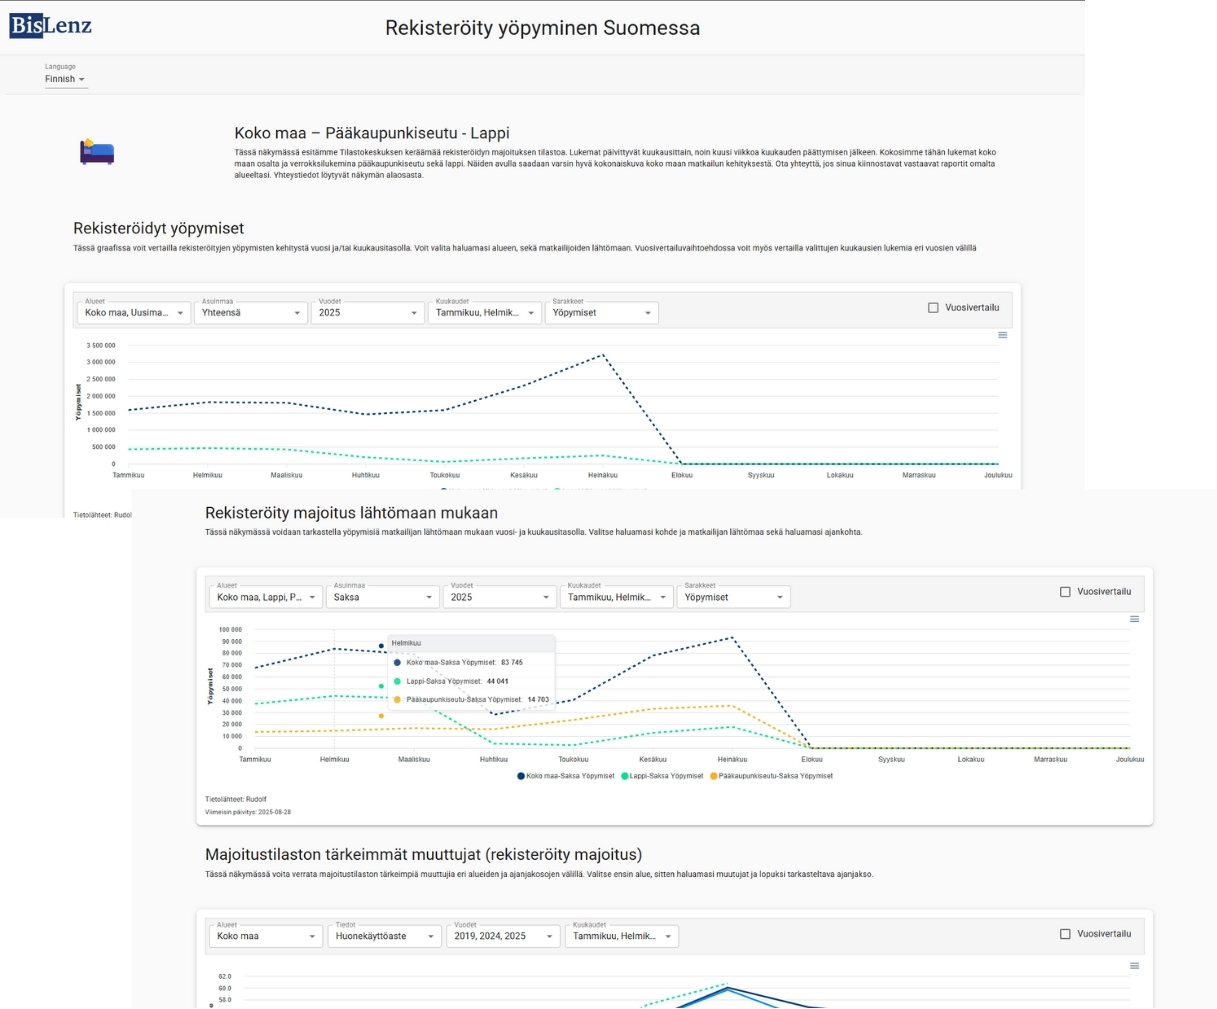
Task: Open the Asuinmaa dropdown showing Saksa
Action: 382,597
